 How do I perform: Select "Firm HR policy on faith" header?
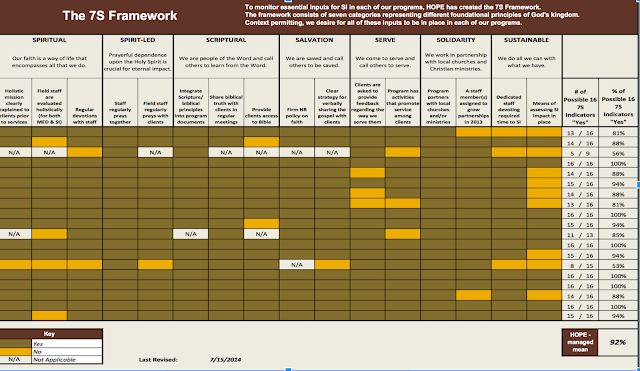[x=297, y=116]
